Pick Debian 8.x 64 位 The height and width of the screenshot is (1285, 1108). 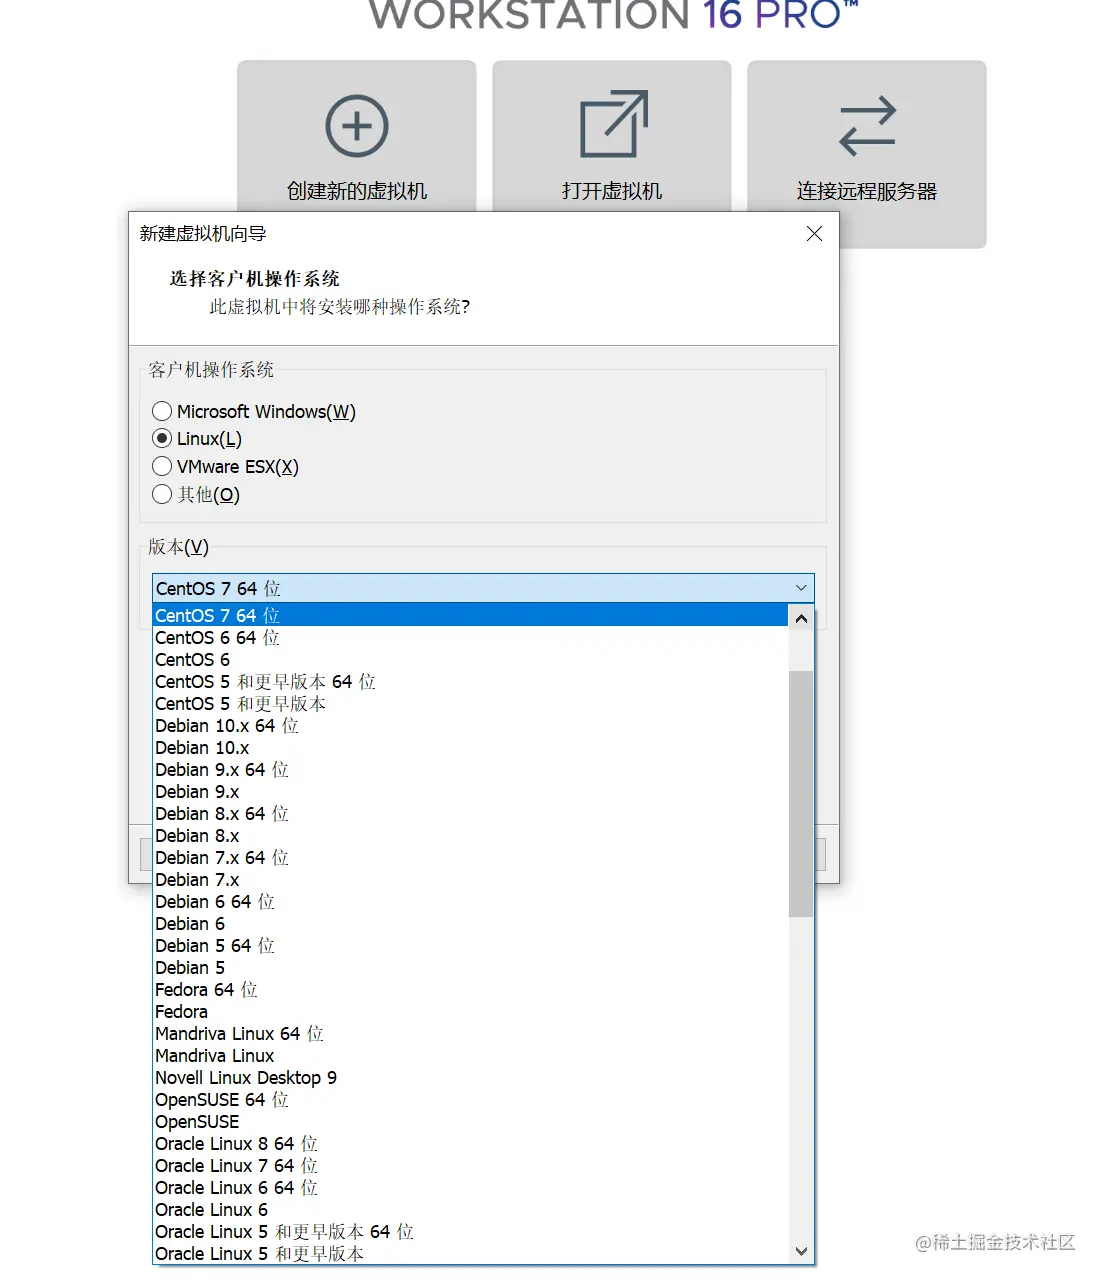point(470,813)
